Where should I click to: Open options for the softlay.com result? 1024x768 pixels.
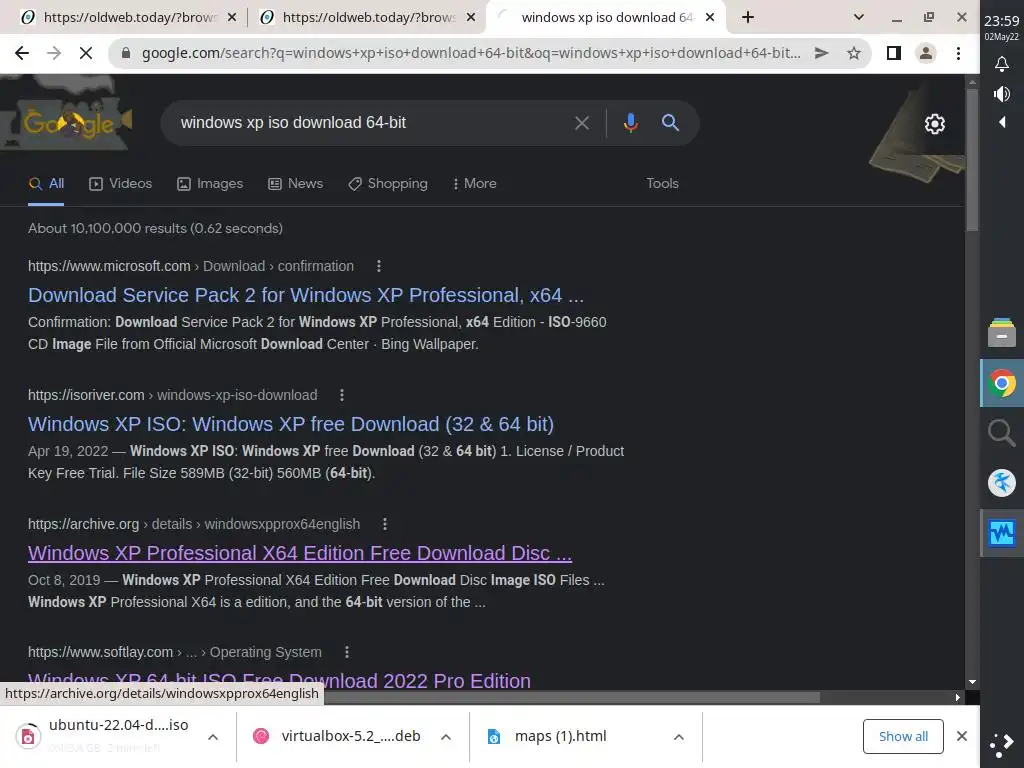[347, 652]
